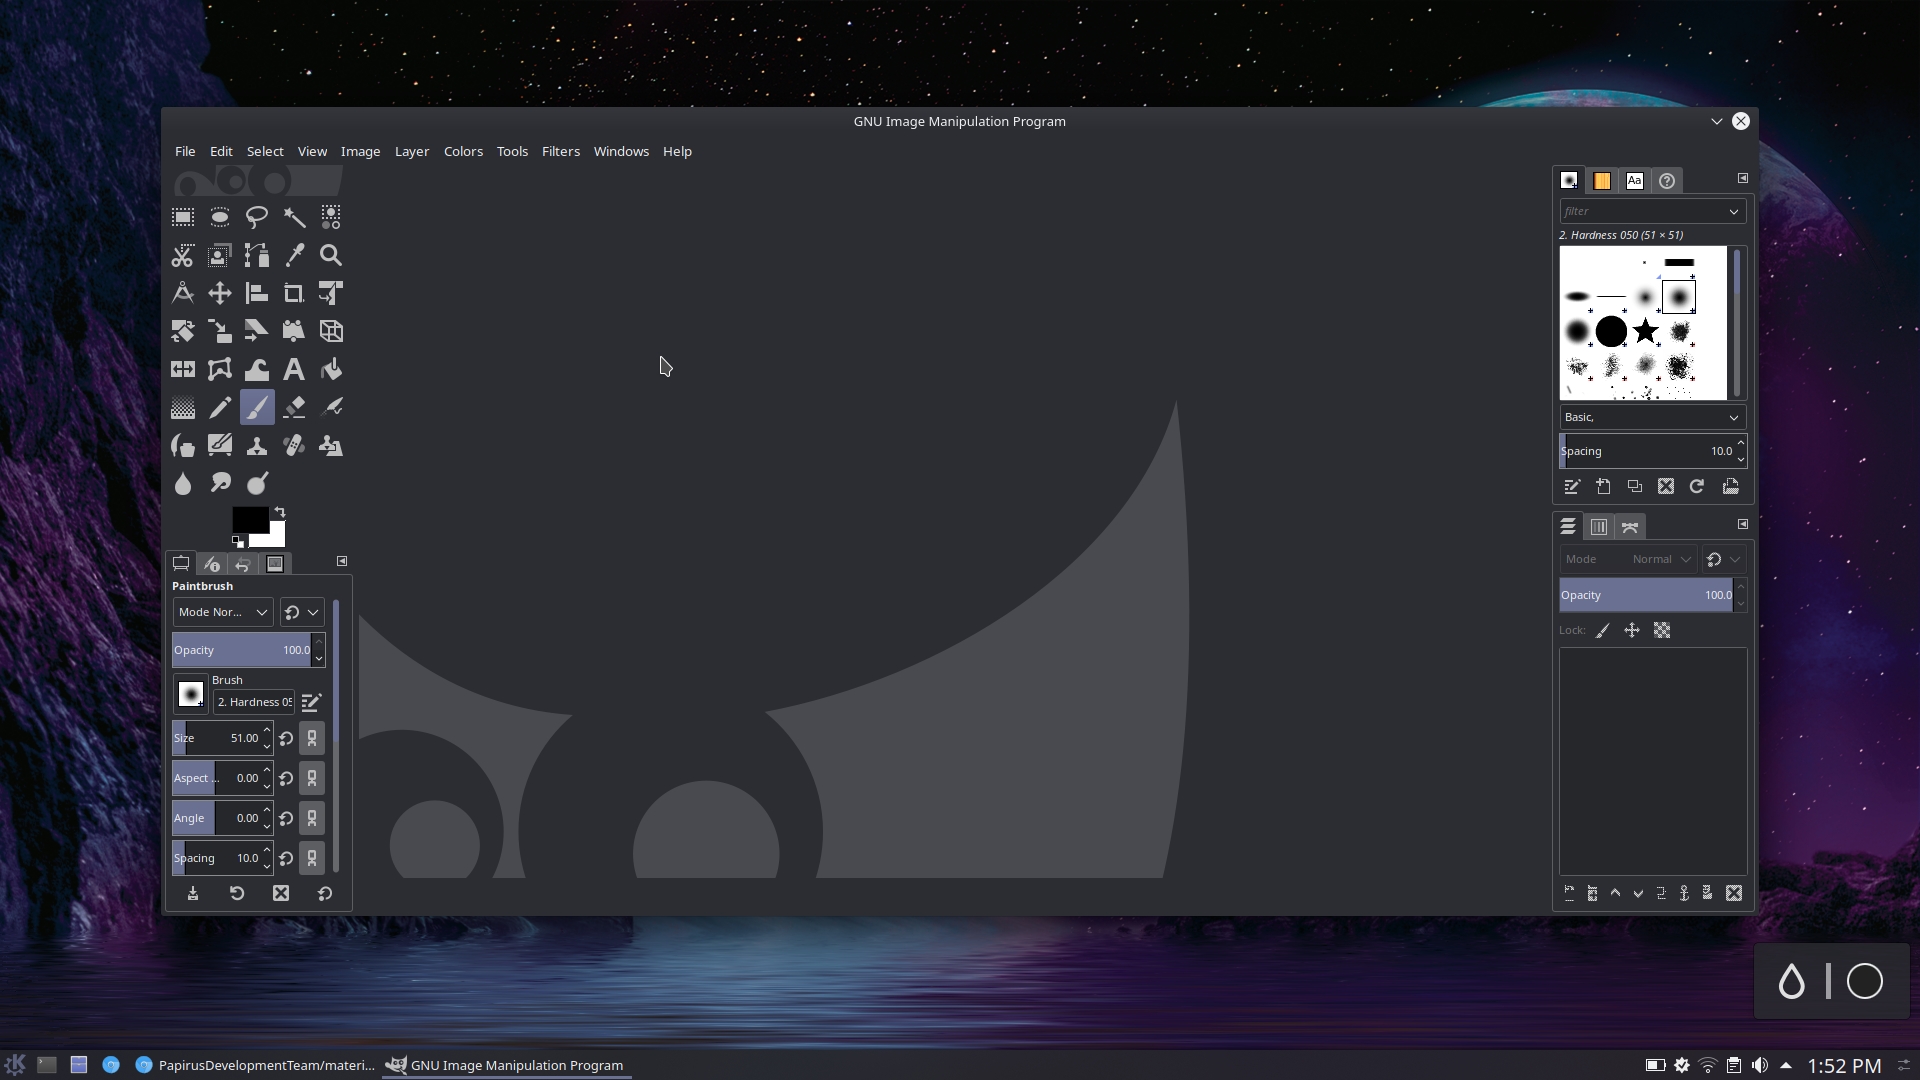Save tool preset button
The width and height of the screenshot is (1920, 1080).
tap(193, 893)
